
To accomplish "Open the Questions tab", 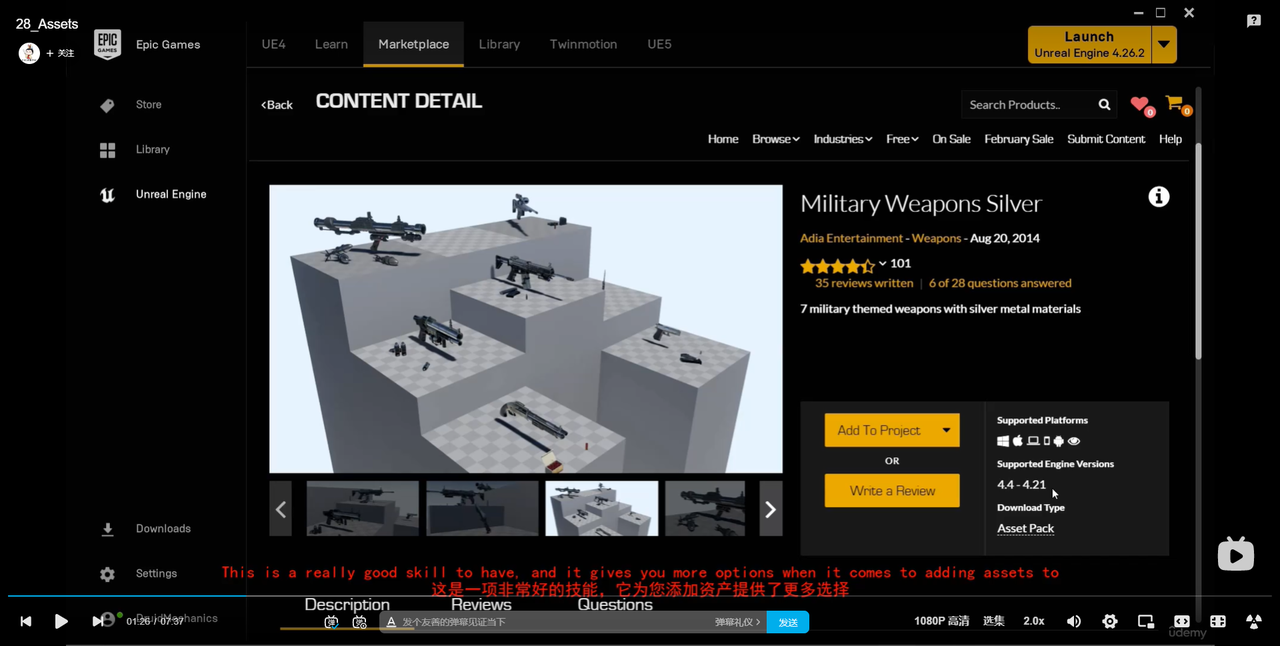I will point(615,605).
